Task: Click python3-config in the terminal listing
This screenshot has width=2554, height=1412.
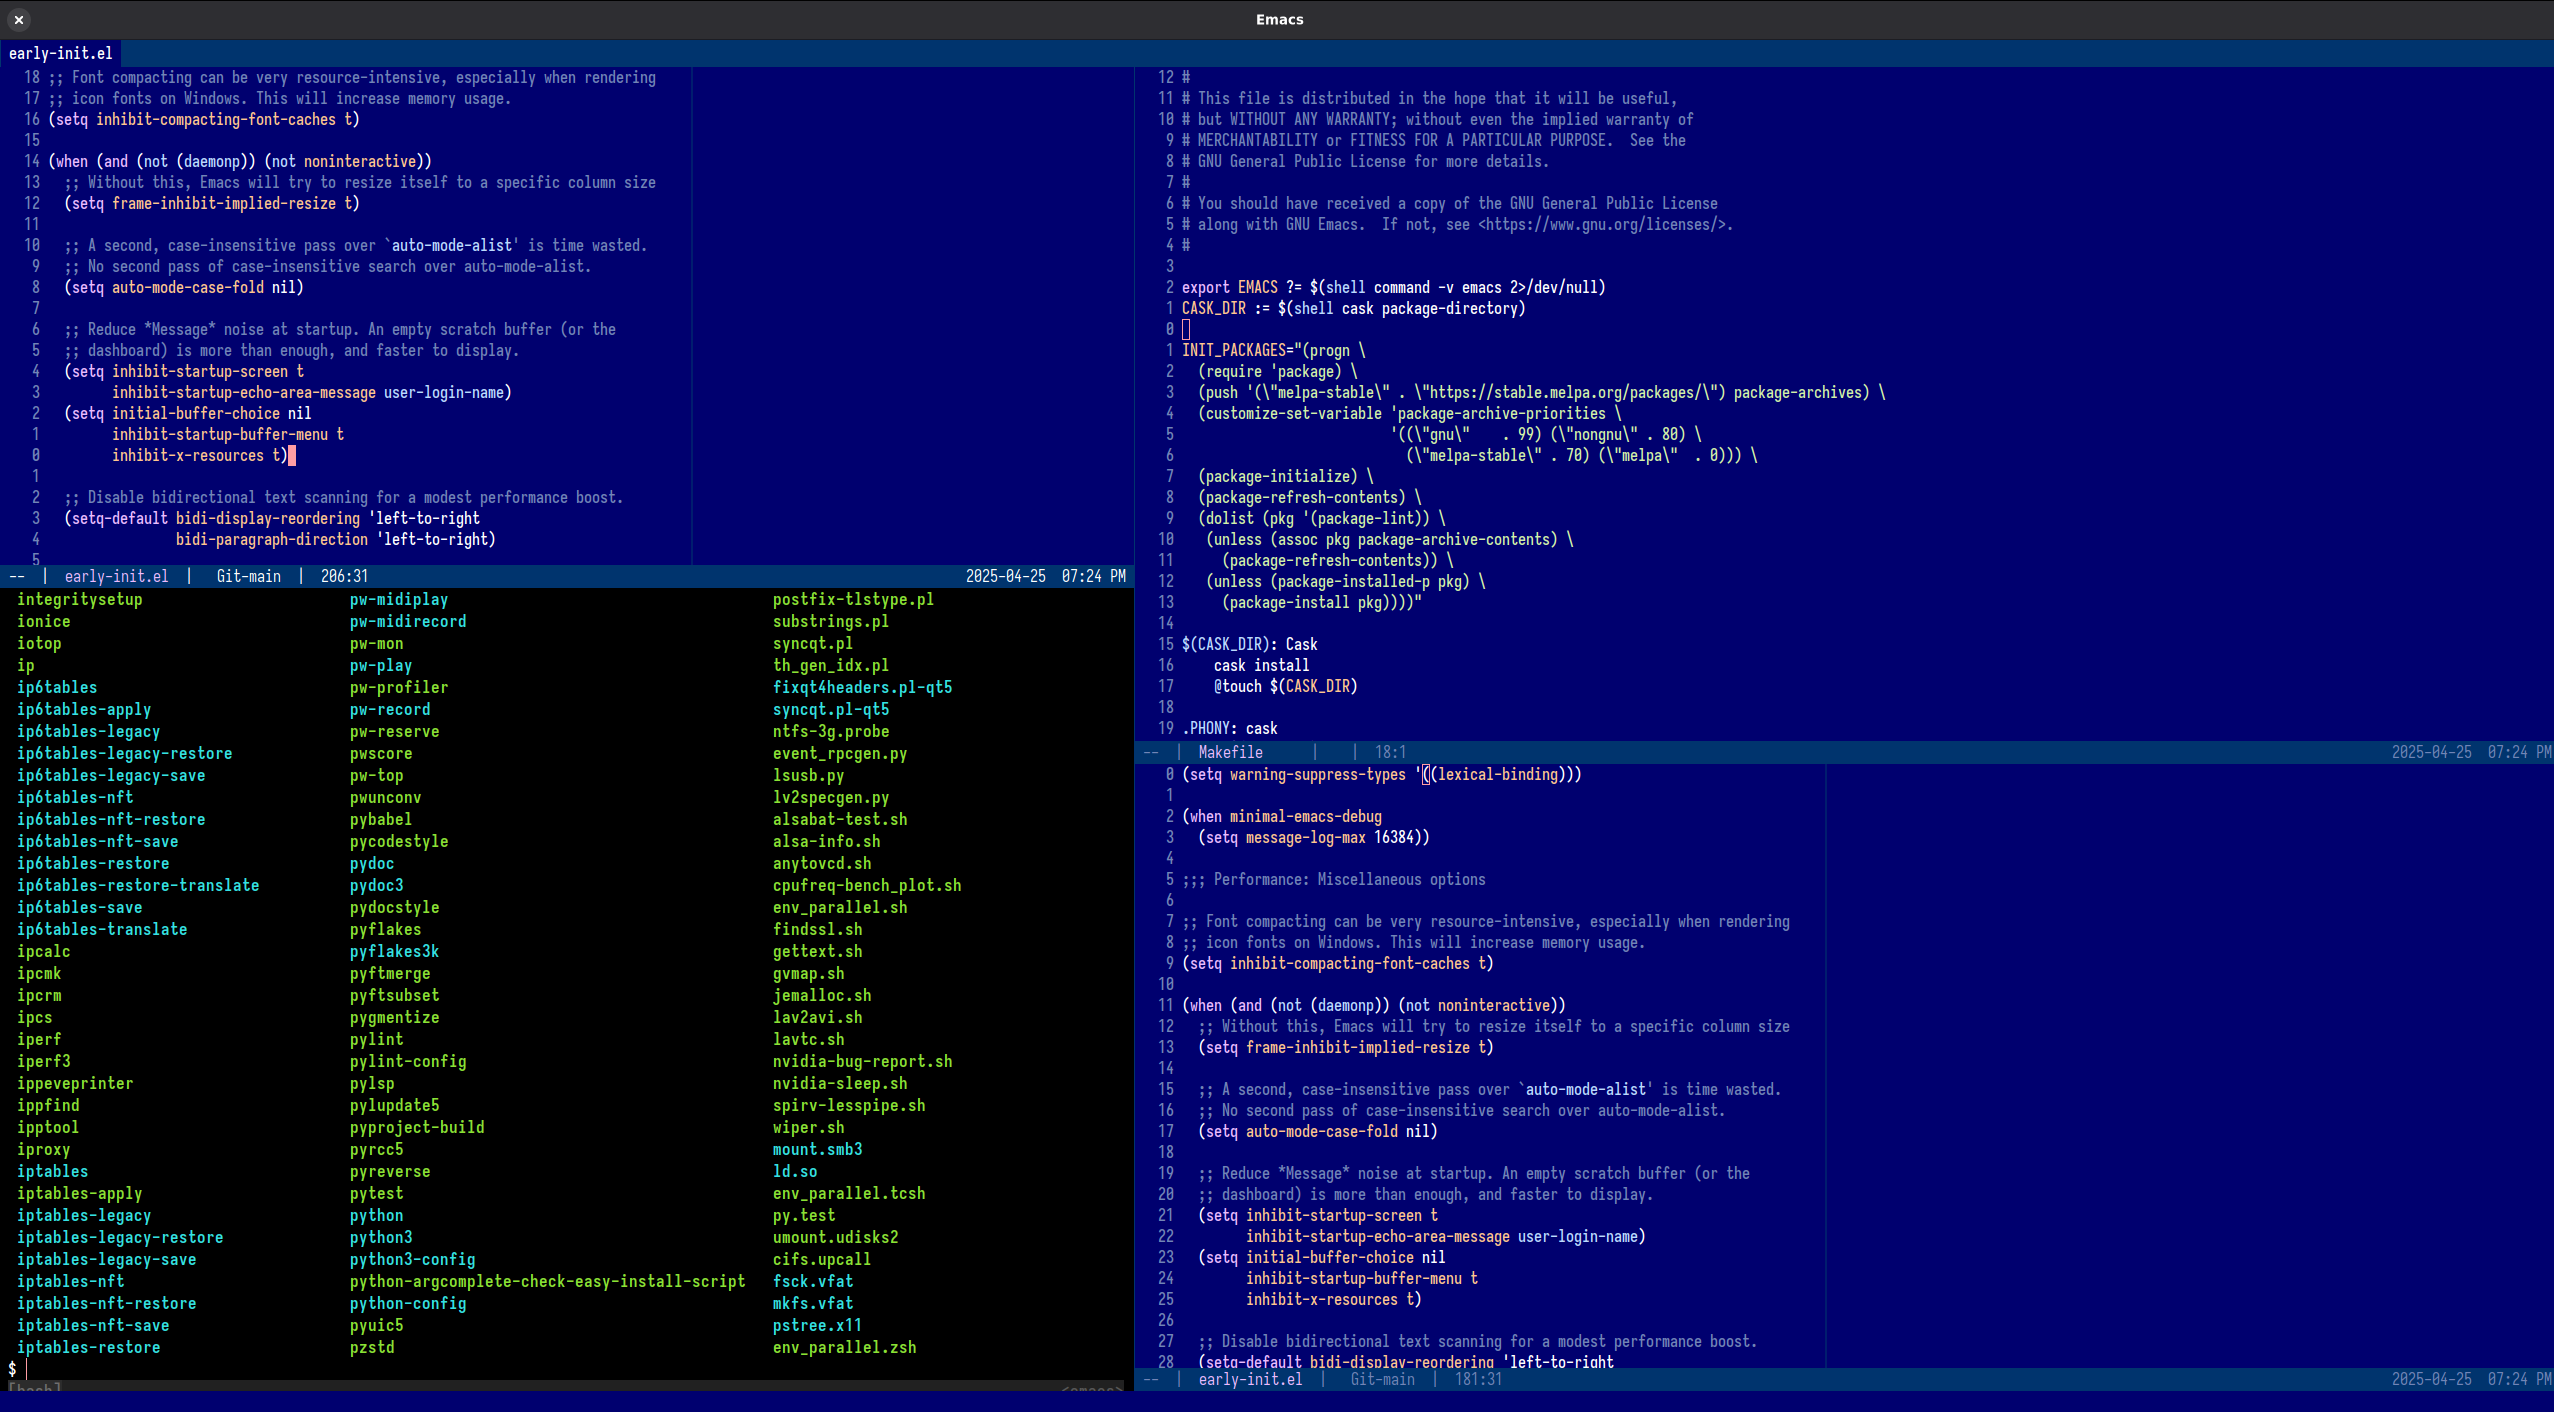Action: click(412, 1259)
